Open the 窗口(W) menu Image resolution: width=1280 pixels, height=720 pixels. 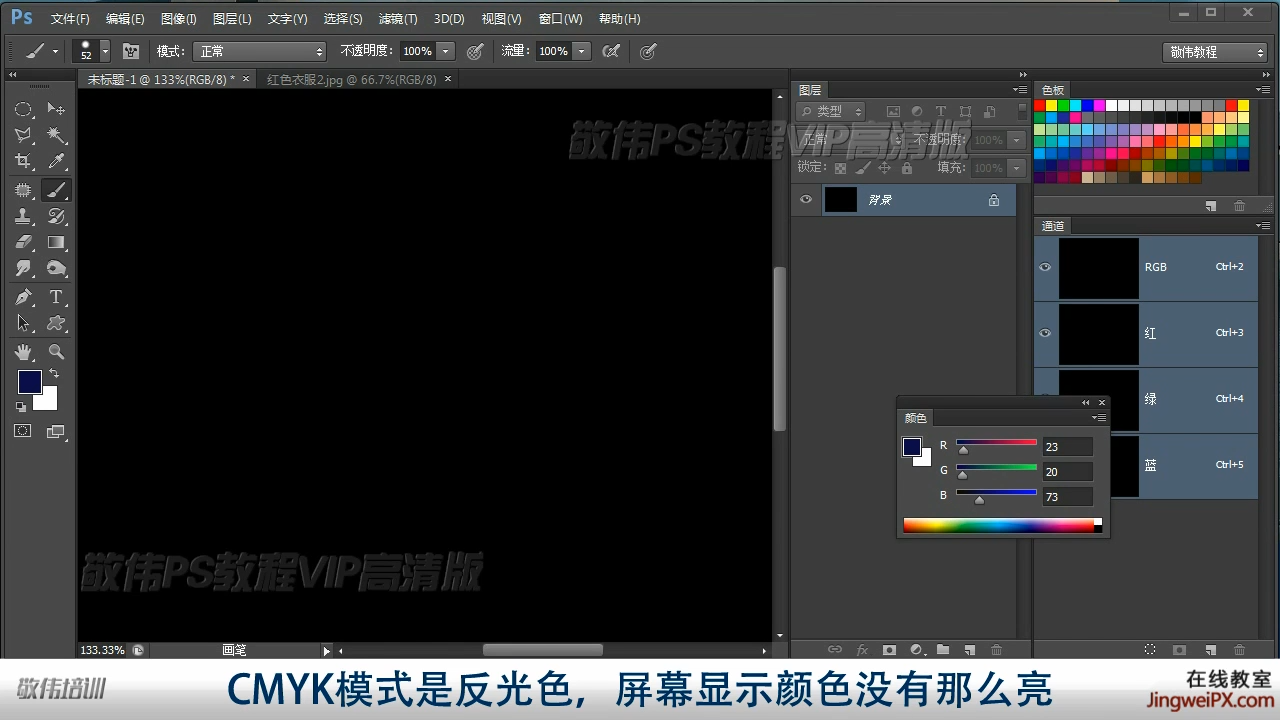pyautogui.click(x=560, y=19)
